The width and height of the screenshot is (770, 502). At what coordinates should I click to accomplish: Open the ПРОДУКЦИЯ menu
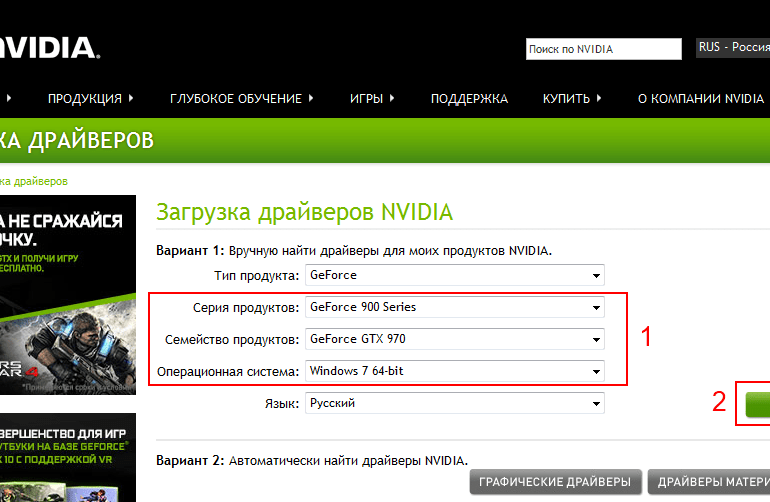coord(90,99)
